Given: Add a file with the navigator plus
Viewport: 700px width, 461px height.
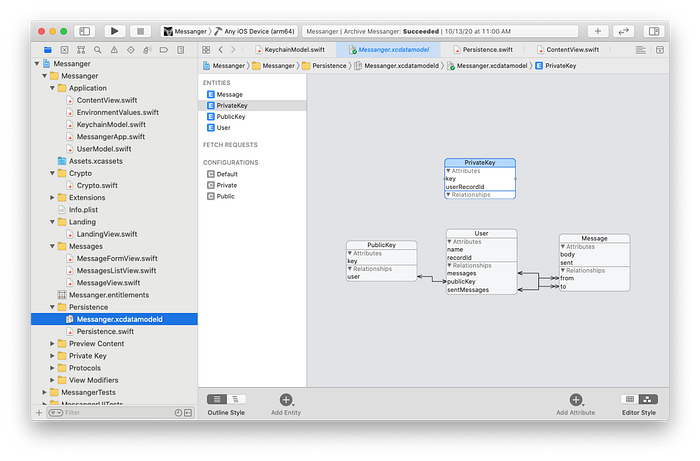Looking at the screenshot, I should [x=39, y=413].
